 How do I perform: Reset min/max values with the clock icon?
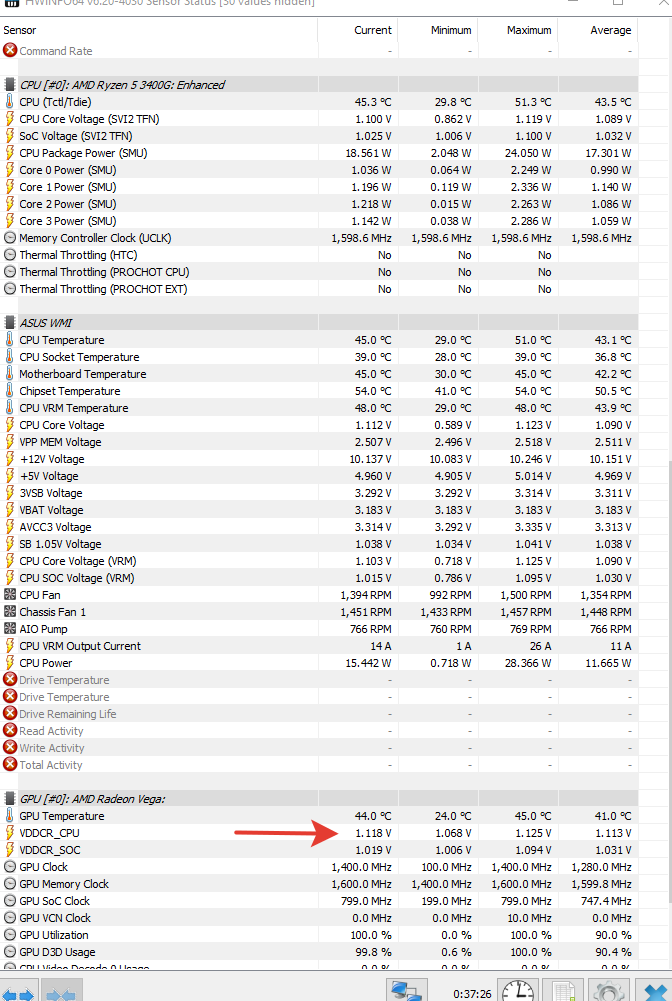pyautogui.click(x=518, y=991)
